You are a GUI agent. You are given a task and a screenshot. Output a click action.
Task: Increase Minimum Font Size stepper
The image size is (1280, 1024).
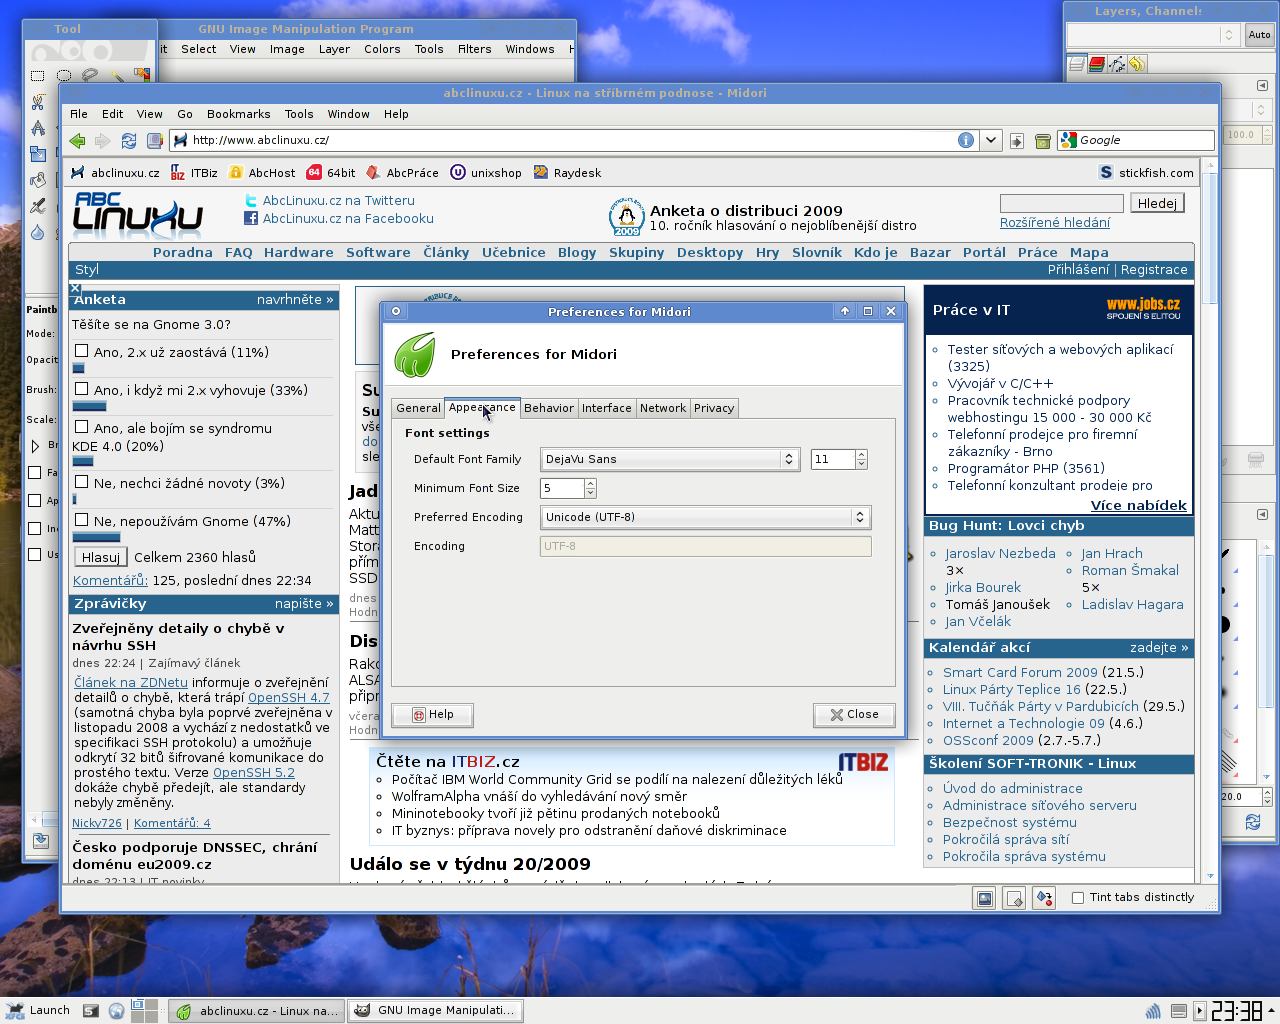[x=590, y=483]
